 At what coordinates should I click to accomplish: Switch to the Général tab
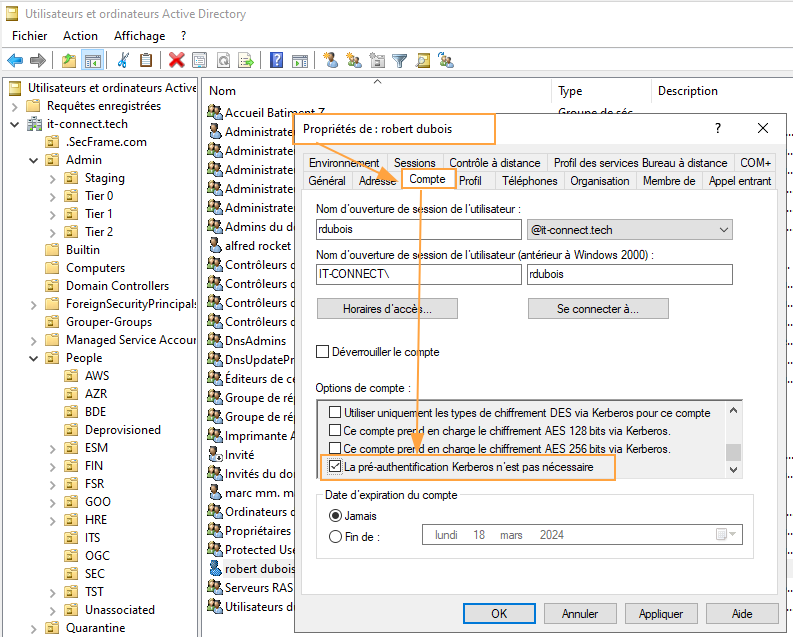(327, 180)
